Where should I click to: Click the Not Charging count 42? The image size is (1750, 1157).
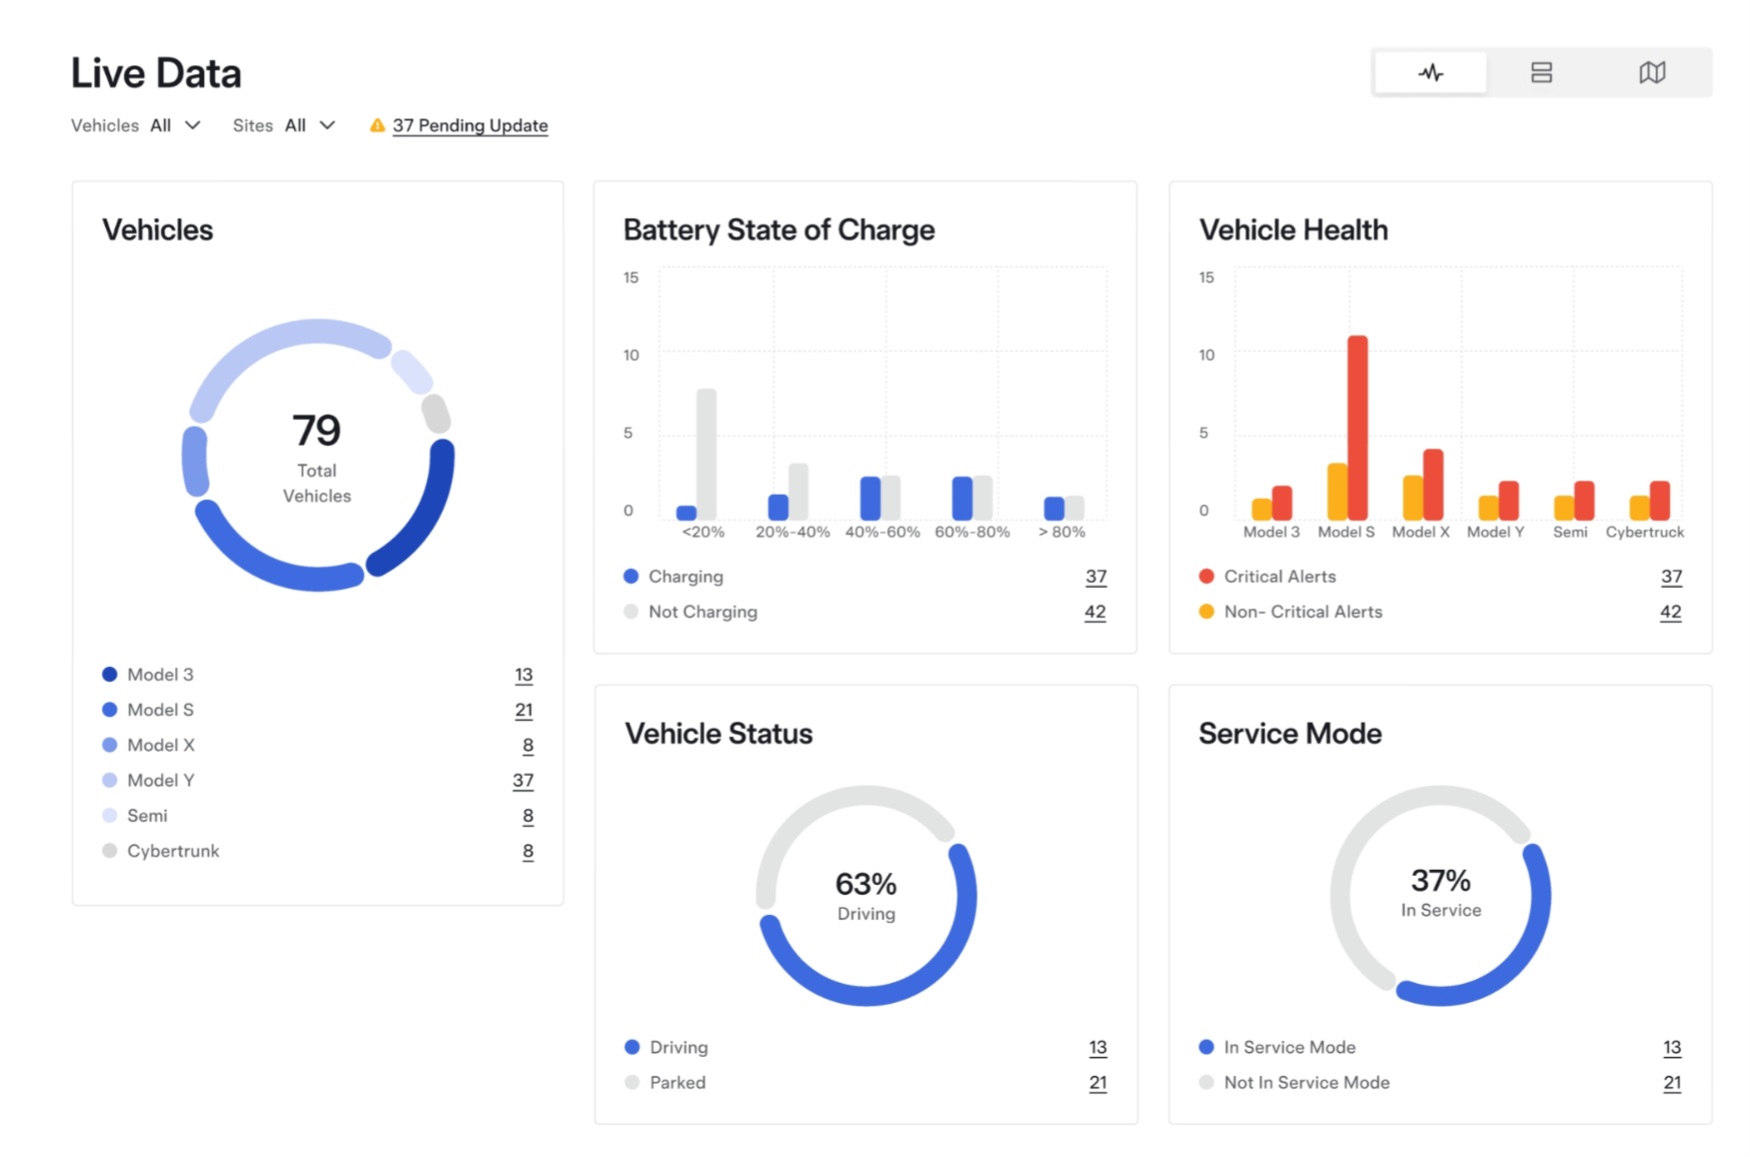click(x=1095, y=612)
